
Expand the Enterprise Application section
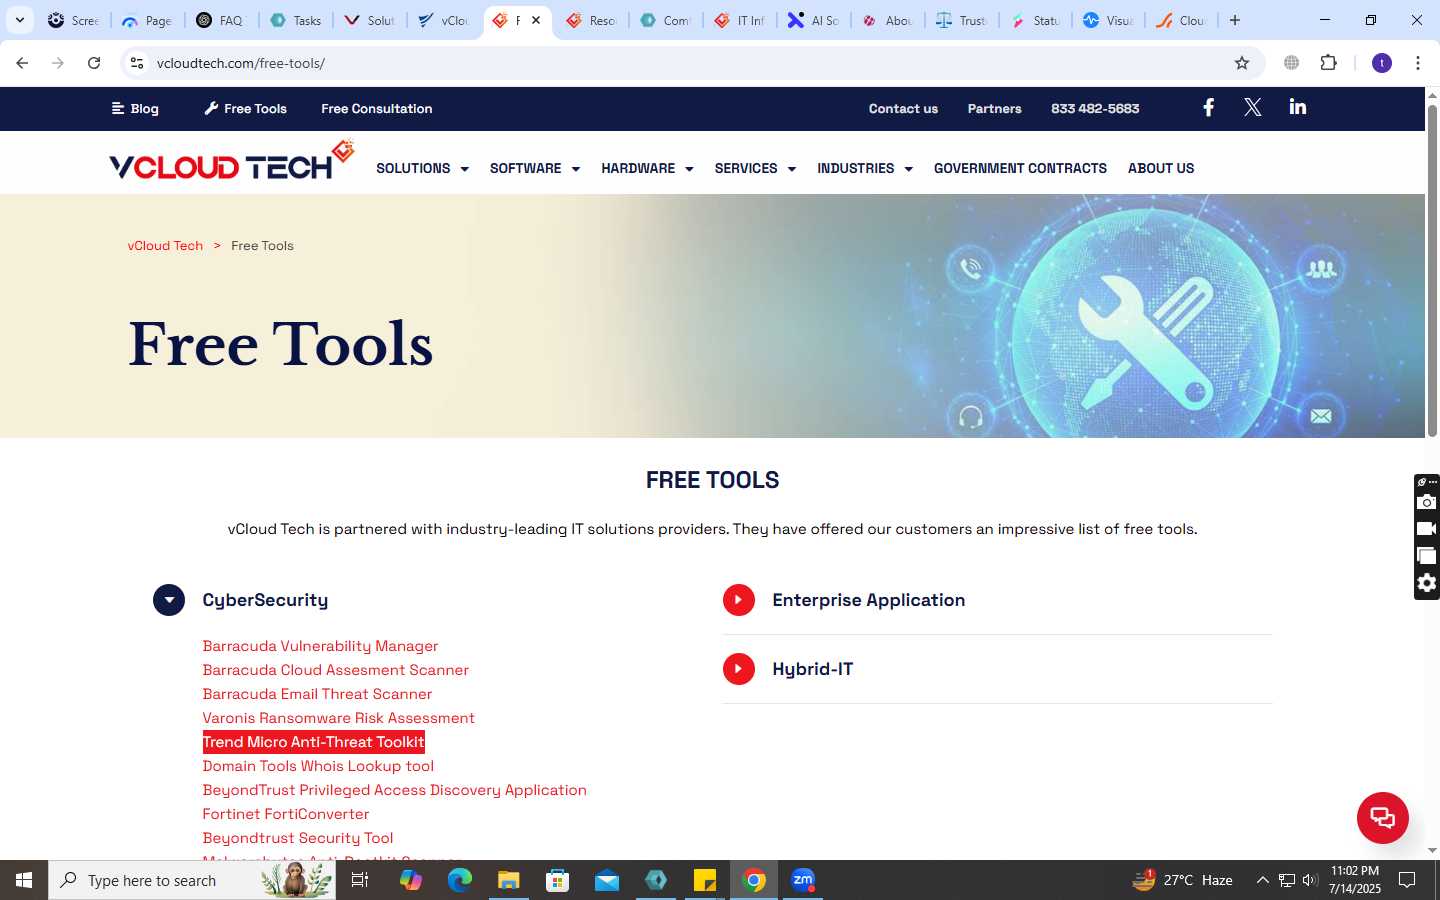click(x=739, y=600)
